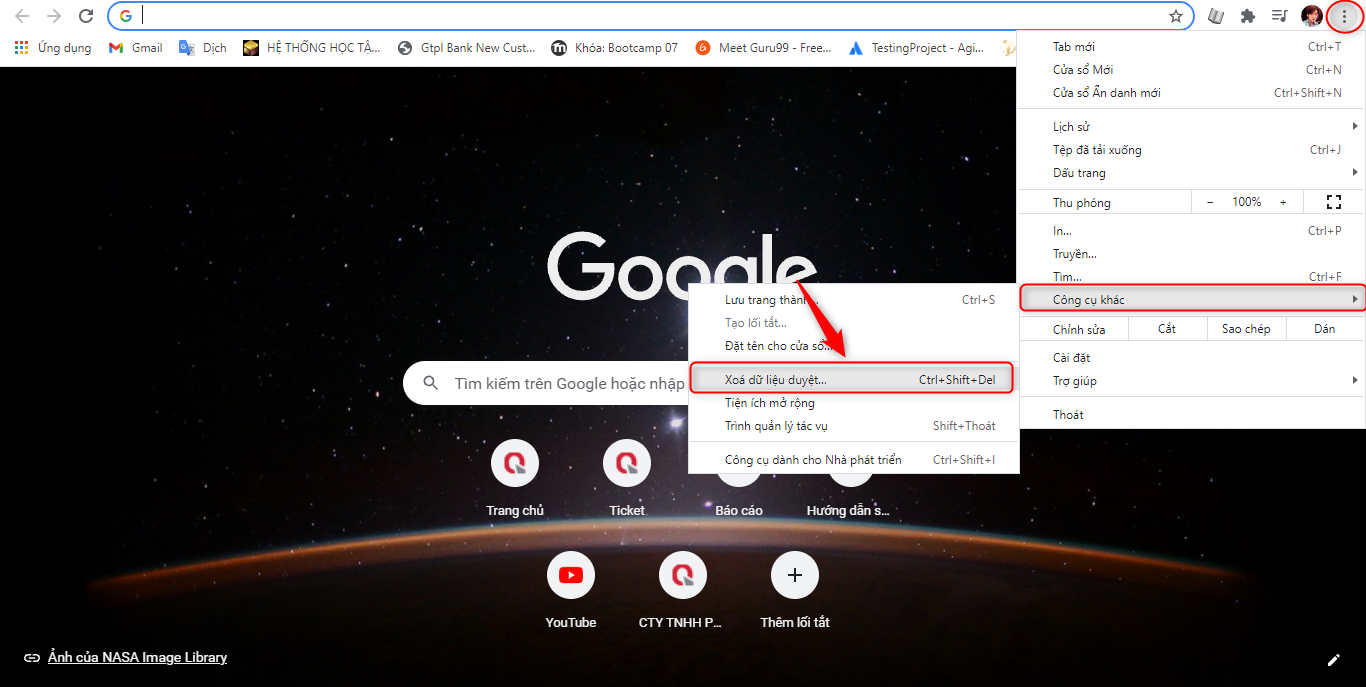Collapse the Công cụ khác submenu

pos(1191,299)
